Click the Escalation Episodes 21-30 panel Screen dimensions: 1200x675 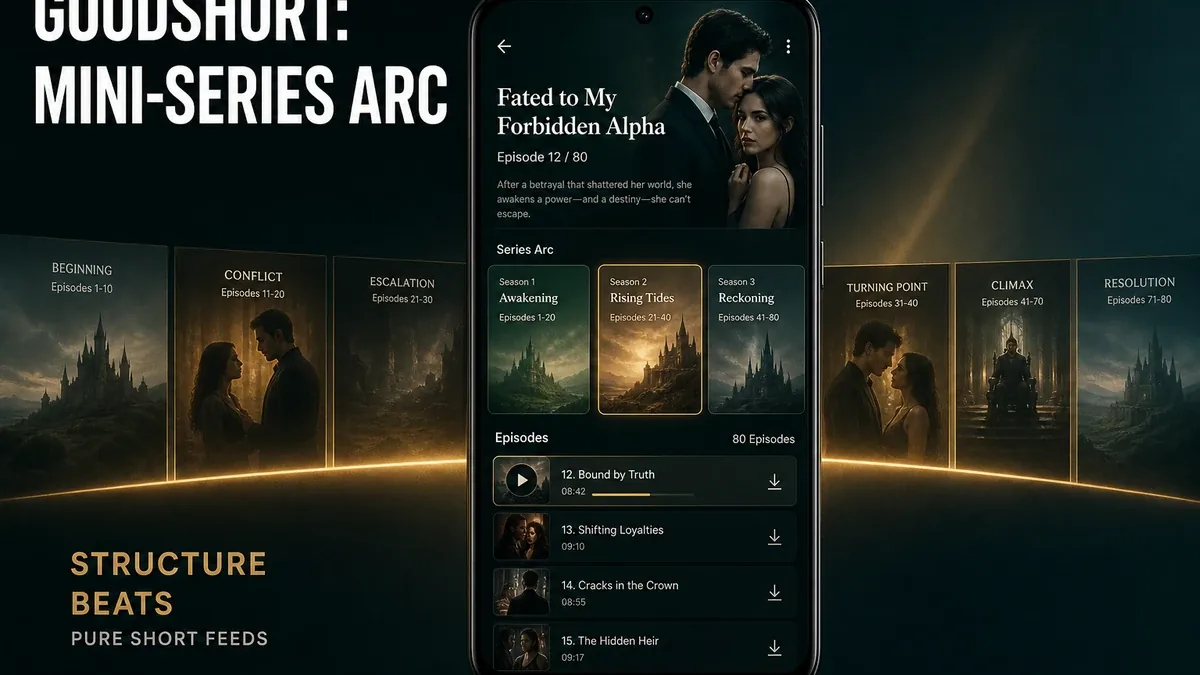pos(401,364)
